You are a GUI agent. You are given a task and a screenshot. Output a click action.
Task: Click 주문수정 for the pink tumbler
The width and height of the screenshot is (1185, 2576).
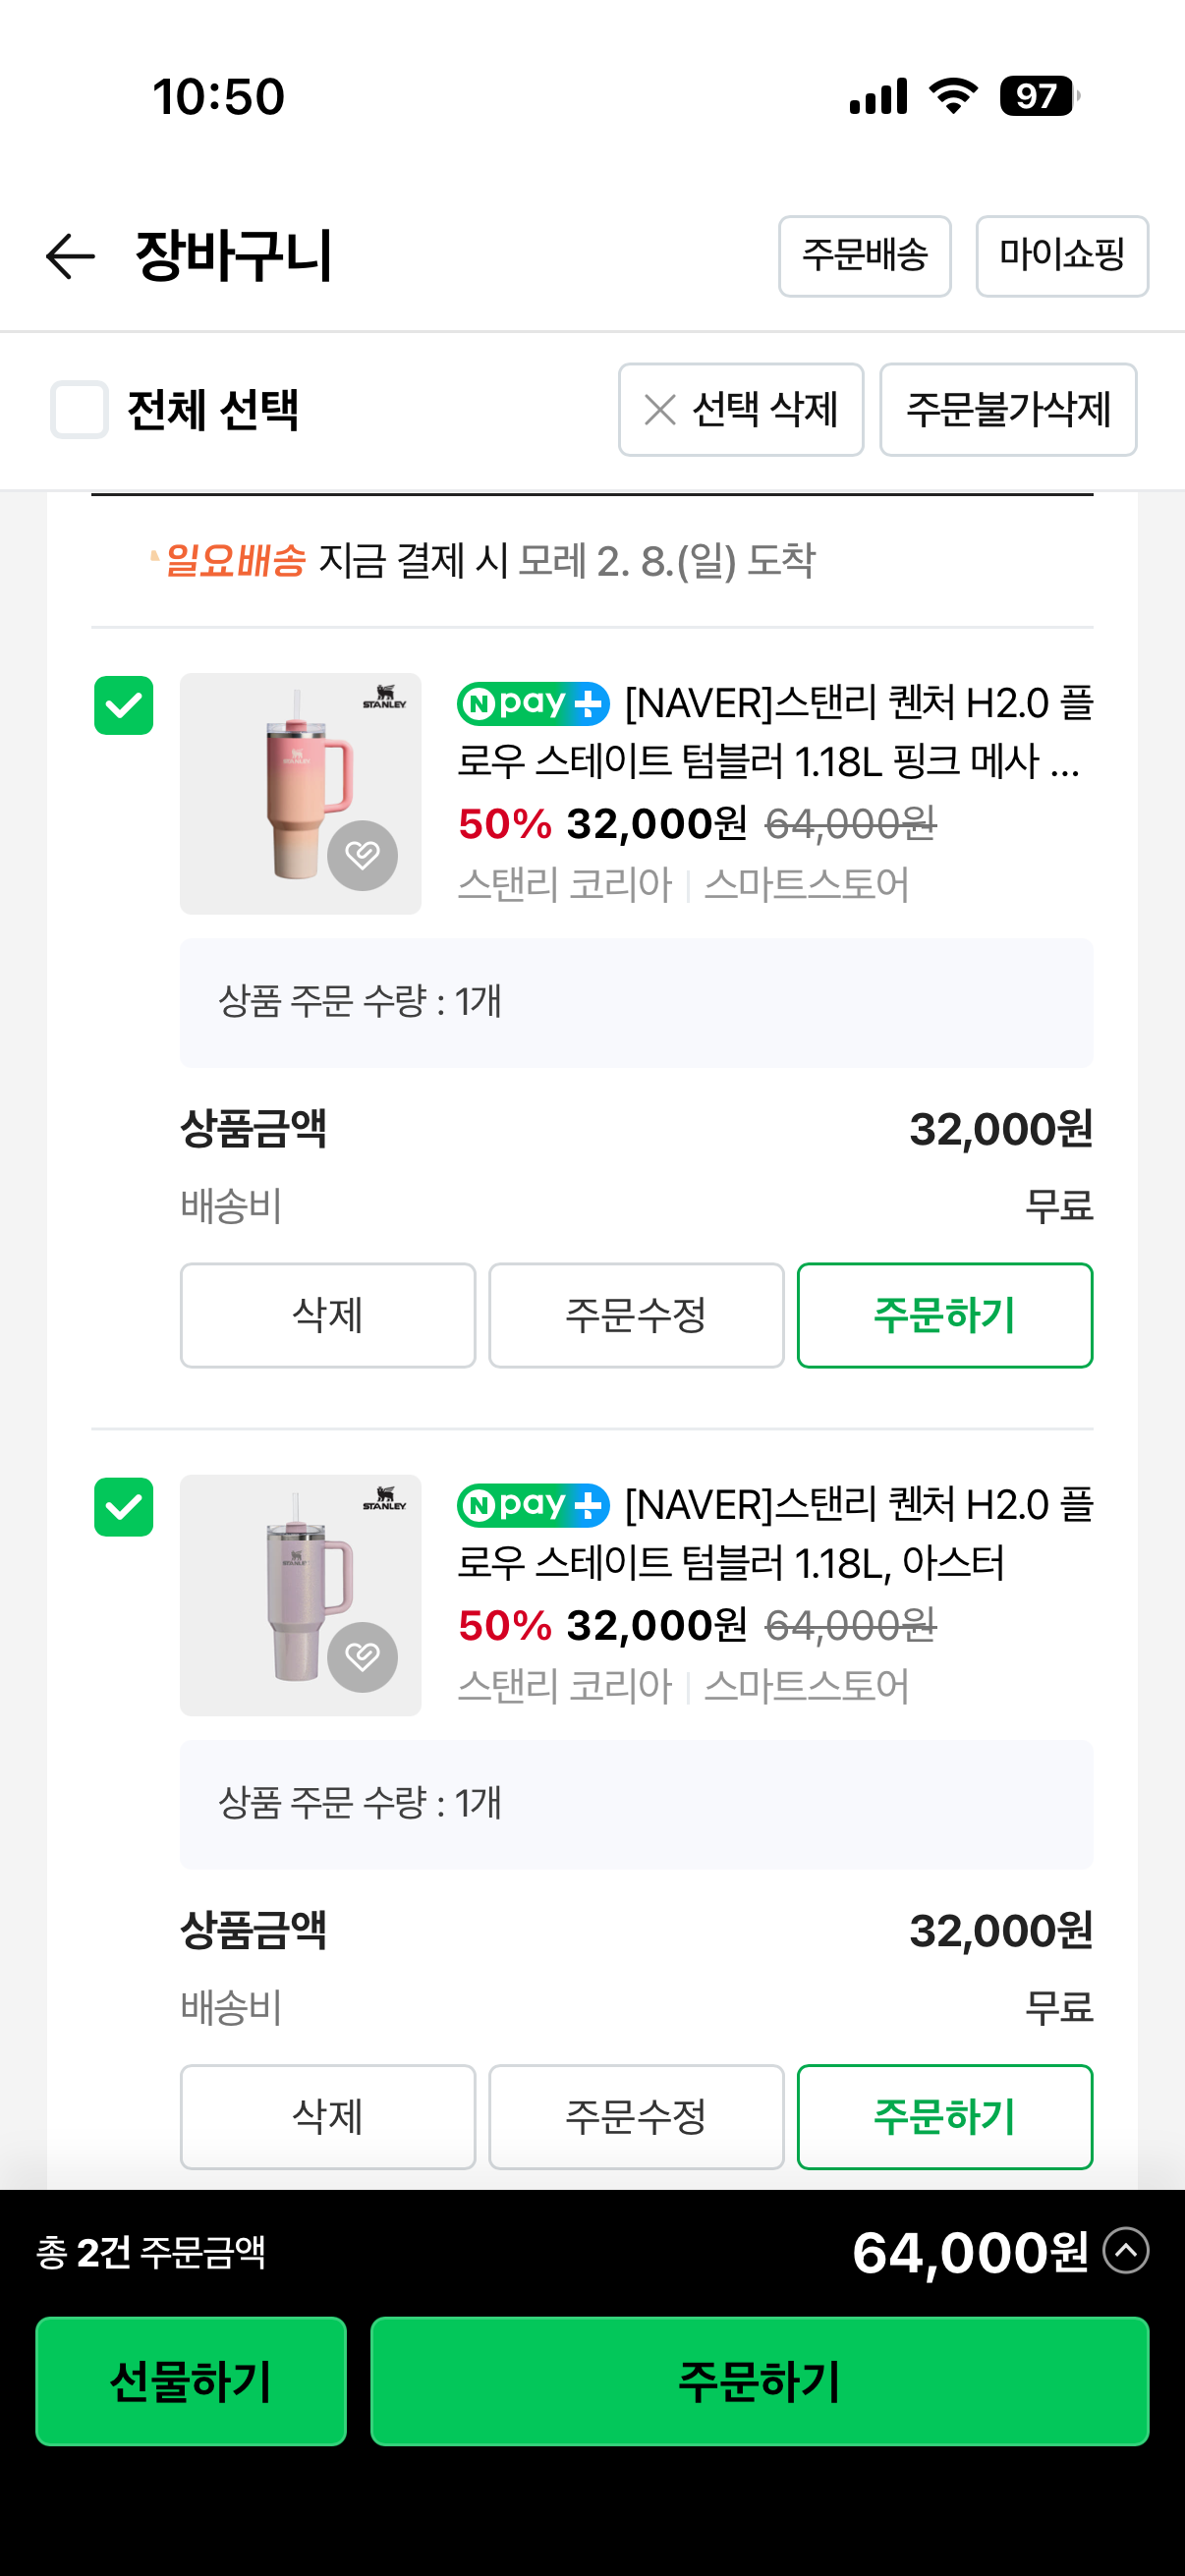(x=636, y=1315)
